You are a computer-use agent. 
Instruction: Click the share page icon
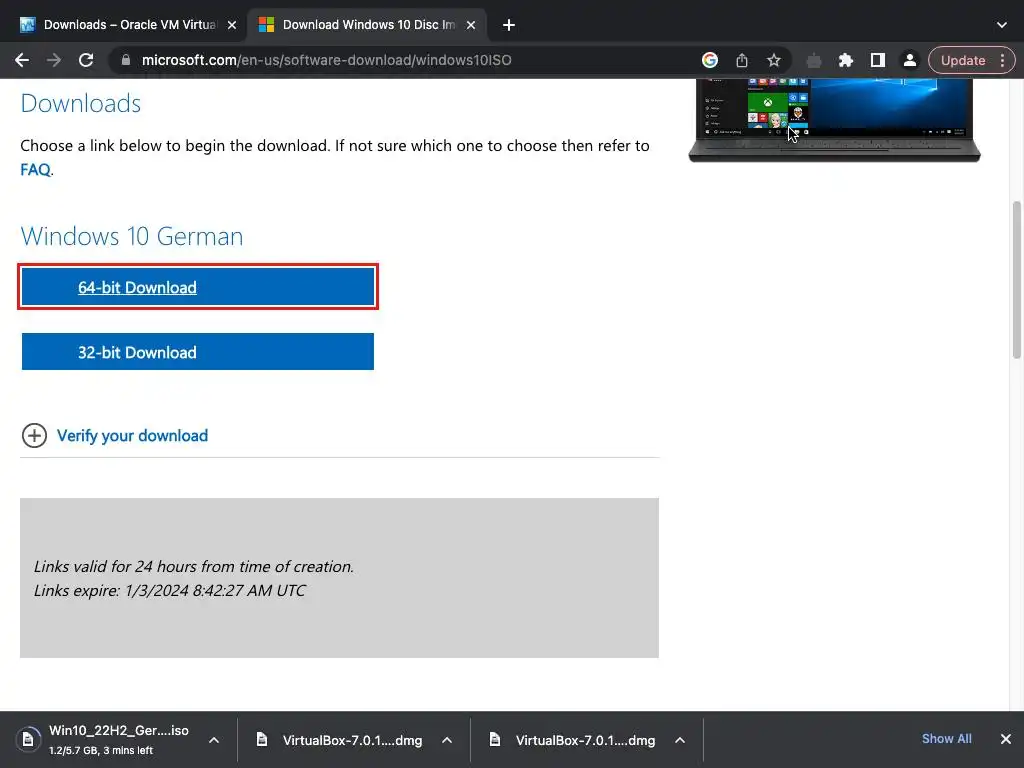[742, 60]
